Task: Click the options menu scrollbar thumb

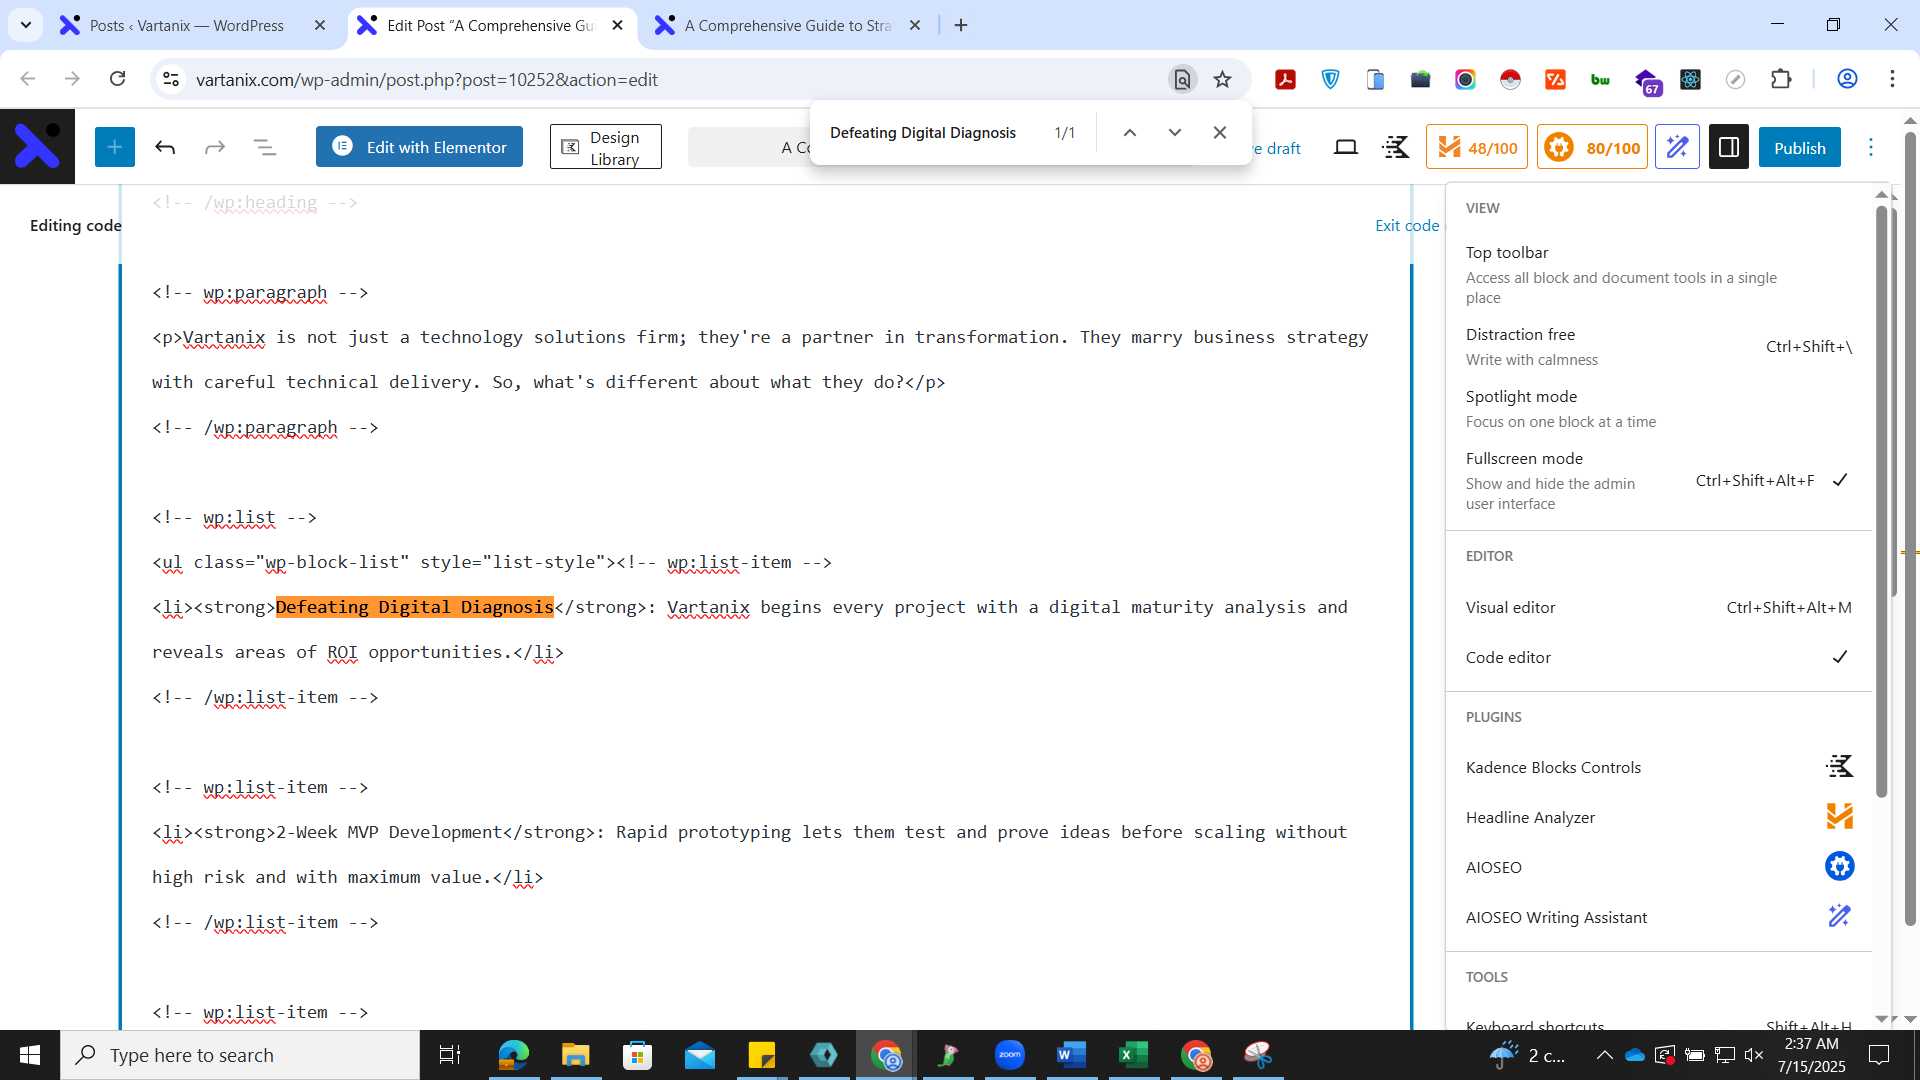Action: (1881, 500)
